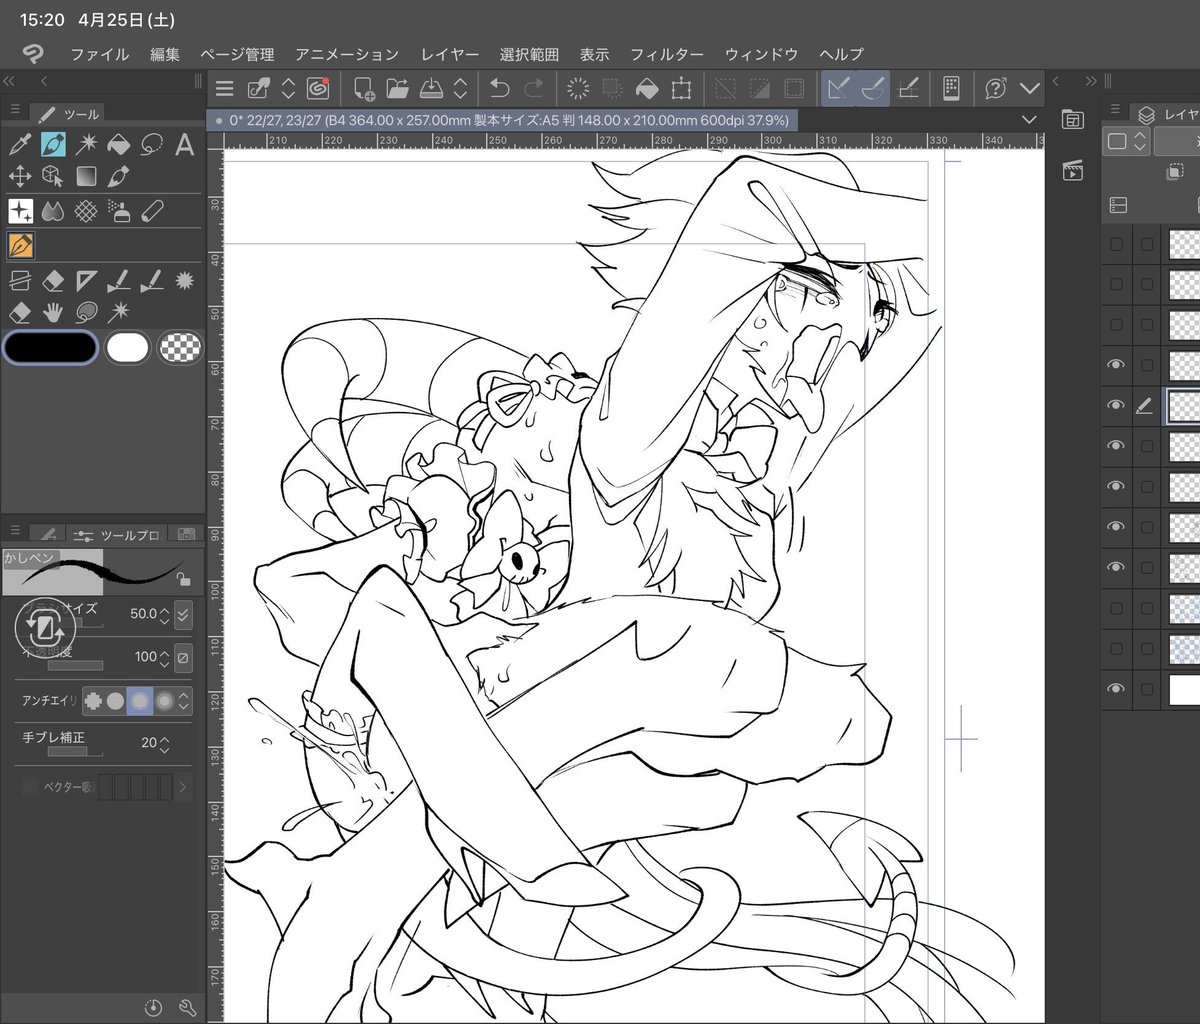Viewport: 1200px width, 1024px height.
Task: Select the Fill bucket tool in tool palette
Action: (x=119, y=145)
